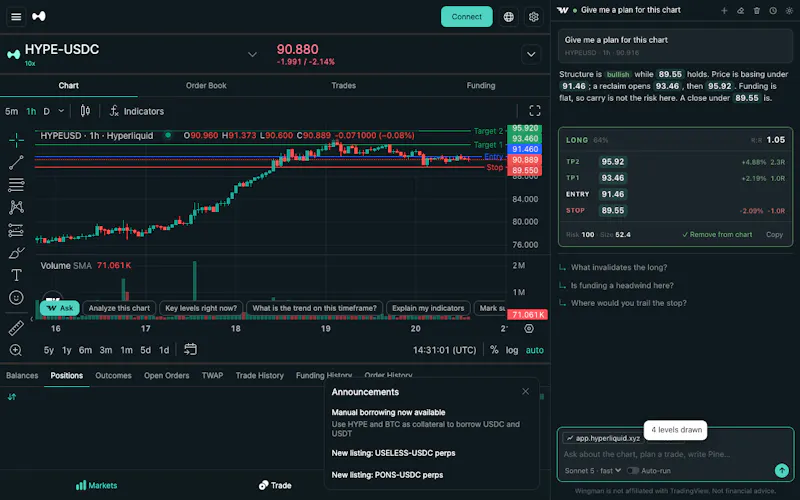Switch to the Funding tab

(x=481, y=86)
